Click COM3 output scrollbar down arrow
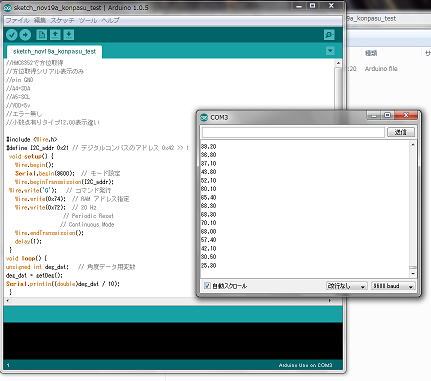This screenshot has width=431, height=381. [413, 274]
